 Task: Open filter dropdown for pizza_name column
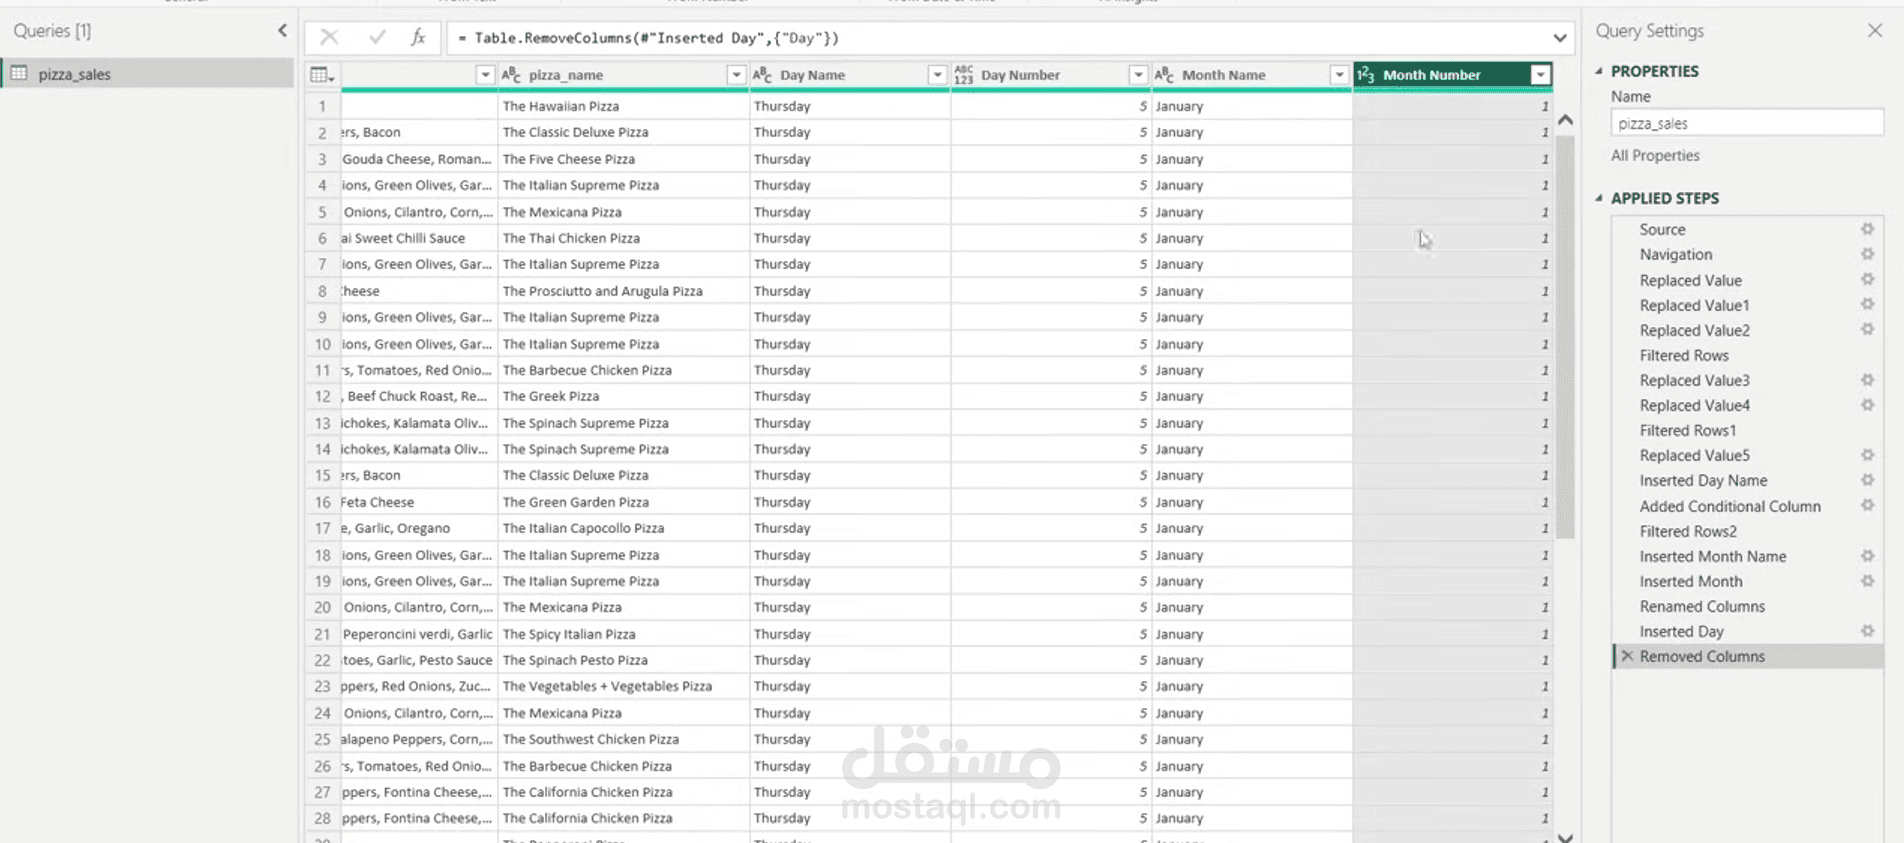pos(736,75)
